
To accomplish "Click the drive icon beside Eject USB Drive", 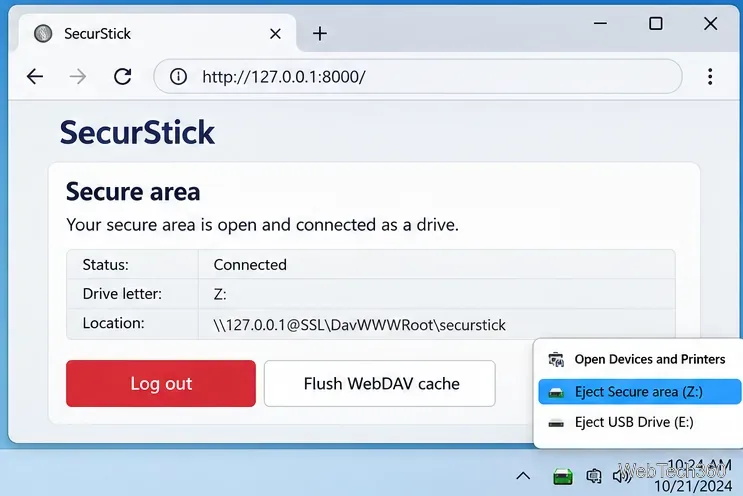I will tap(556, 423).
